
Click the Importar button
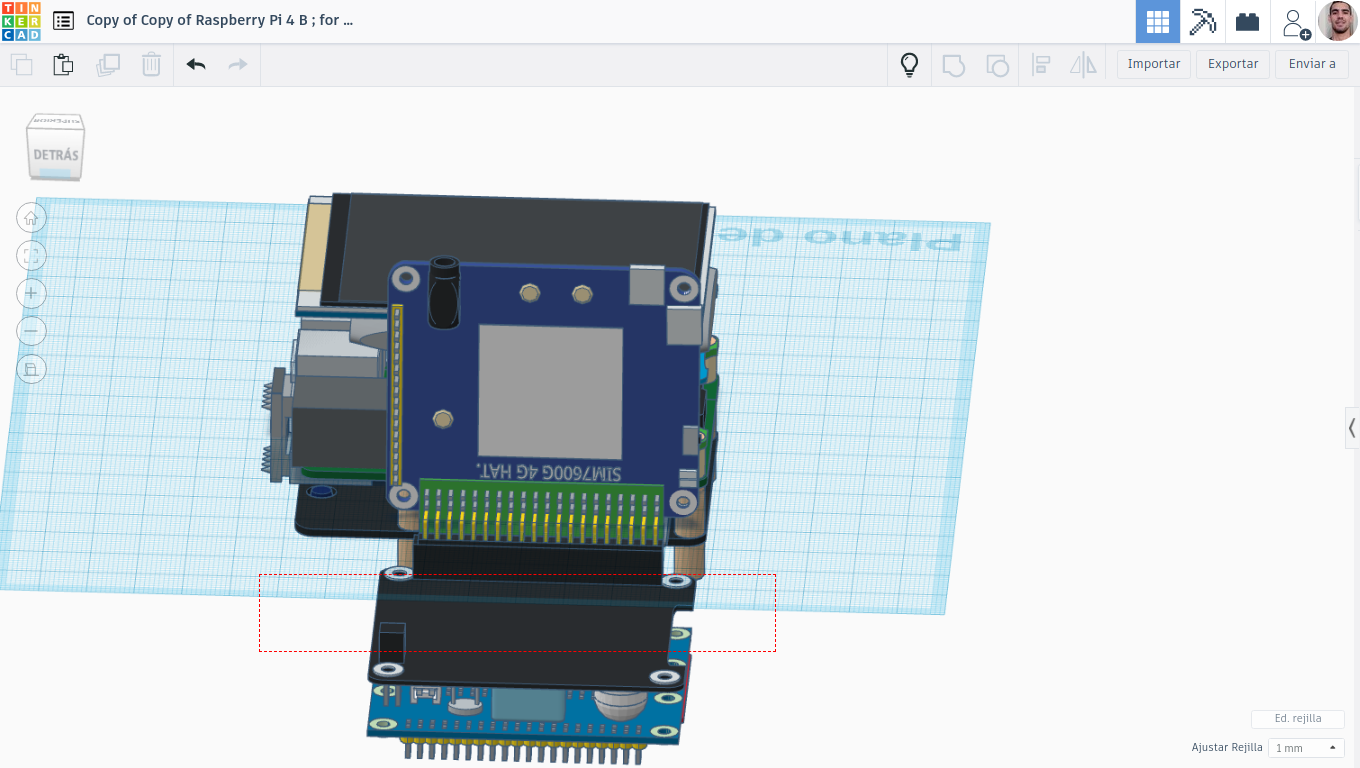[x=1154, y=64]
